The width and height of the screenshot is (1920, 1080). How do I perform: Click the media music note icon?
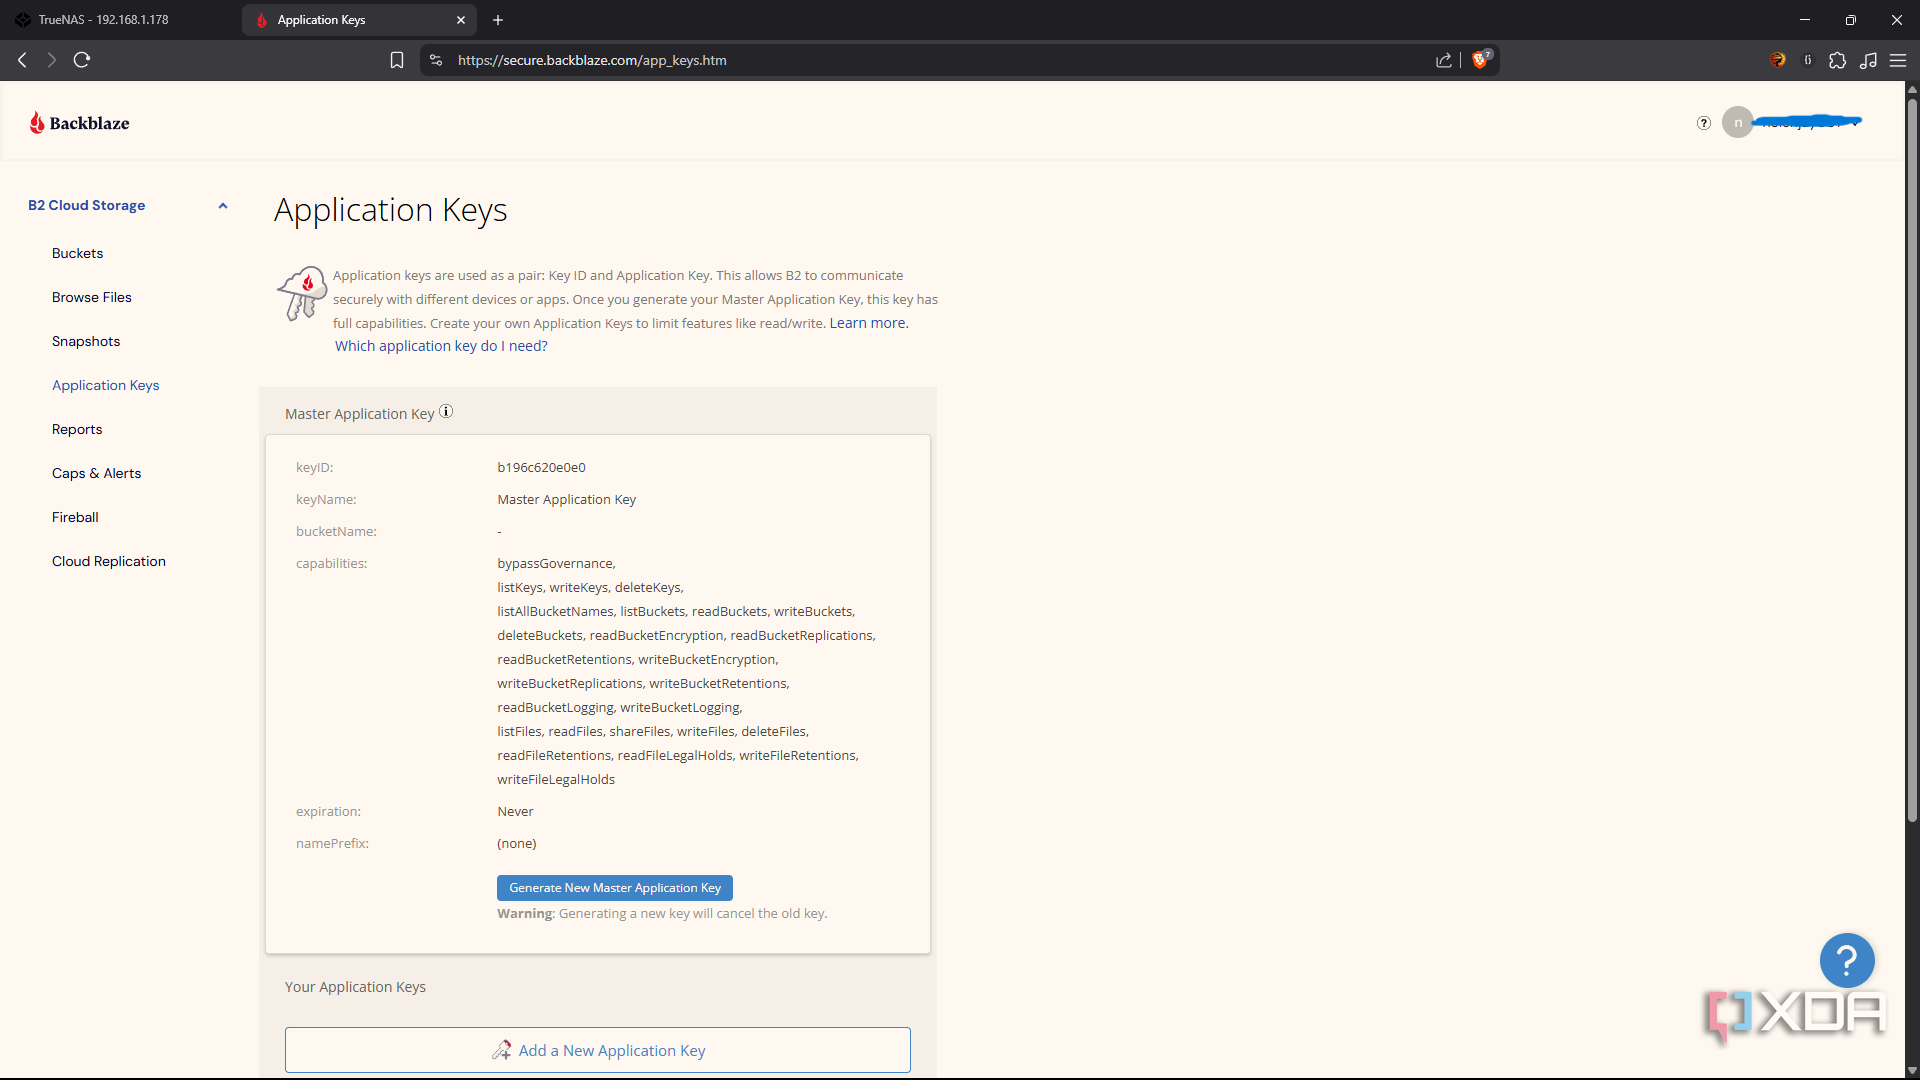(1868, 60)
